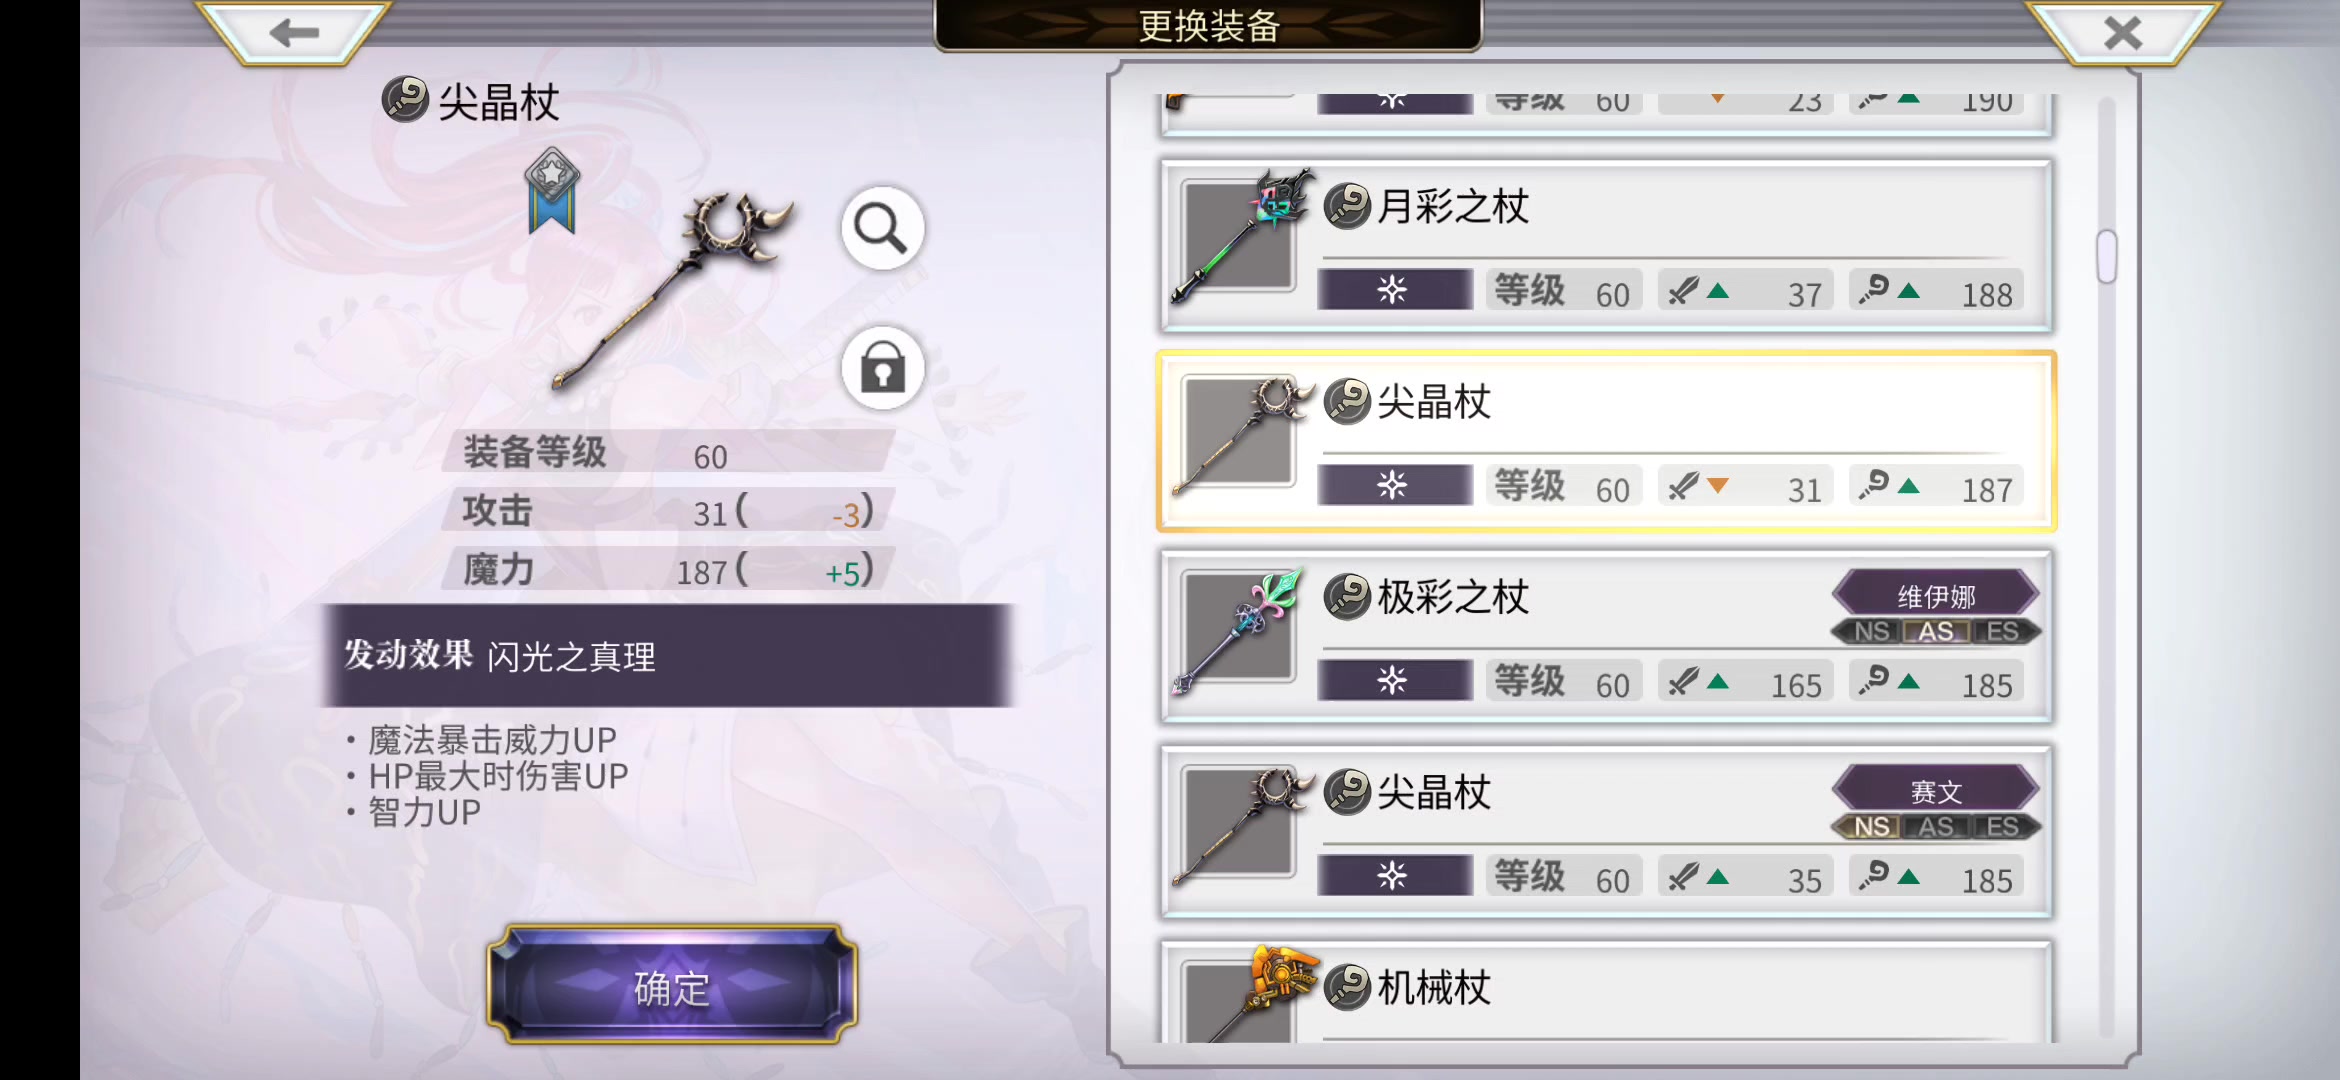2340x1080 pixels.
Task: Click large 尖晶杖 weapon preview image
Action: [x=672, y=288]
